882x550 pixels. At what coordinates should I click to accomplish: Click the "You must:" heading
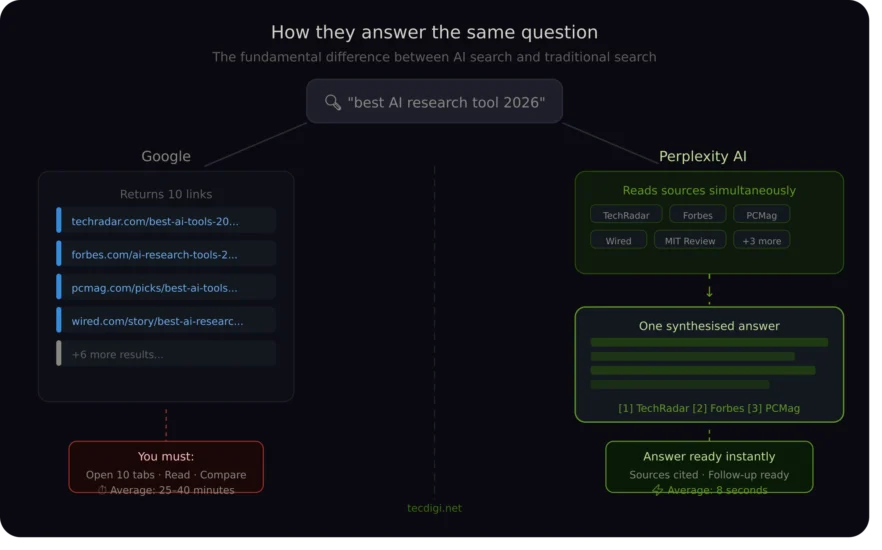click(166, 456)
